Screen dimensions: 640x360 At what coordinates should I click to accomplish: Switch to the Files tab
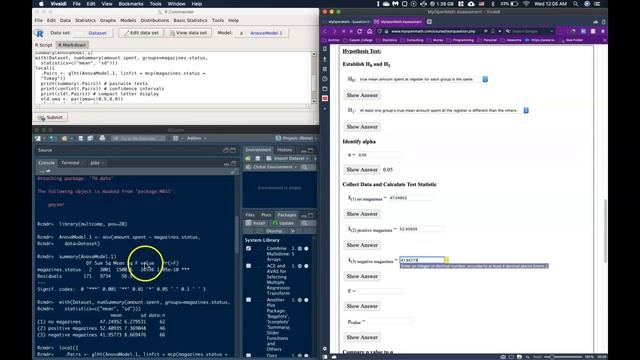click(250, 215)
